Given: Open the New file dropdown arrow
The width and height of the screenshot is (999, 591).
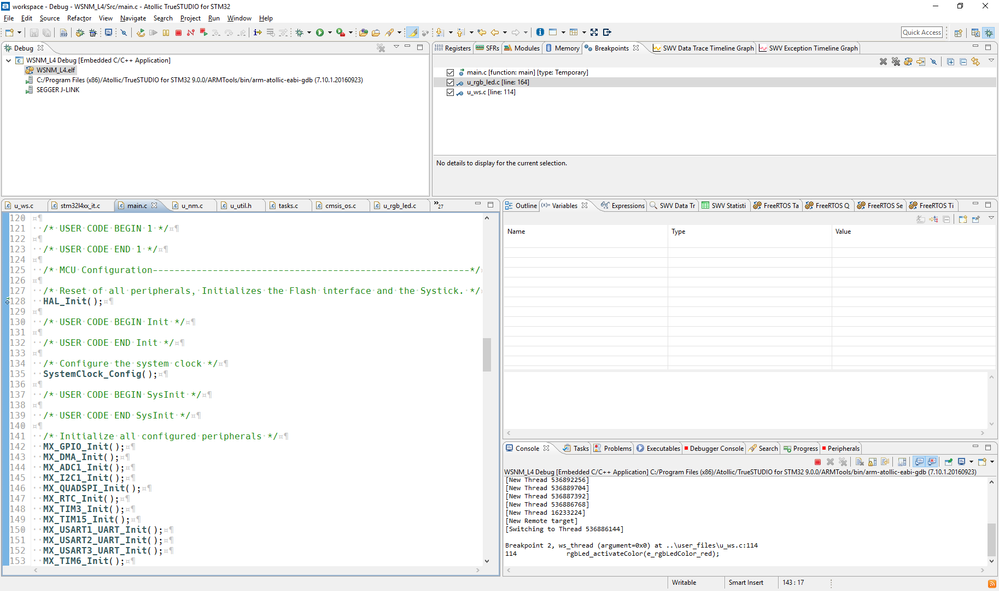Looking at the screenshot, I should coord(19,32).
